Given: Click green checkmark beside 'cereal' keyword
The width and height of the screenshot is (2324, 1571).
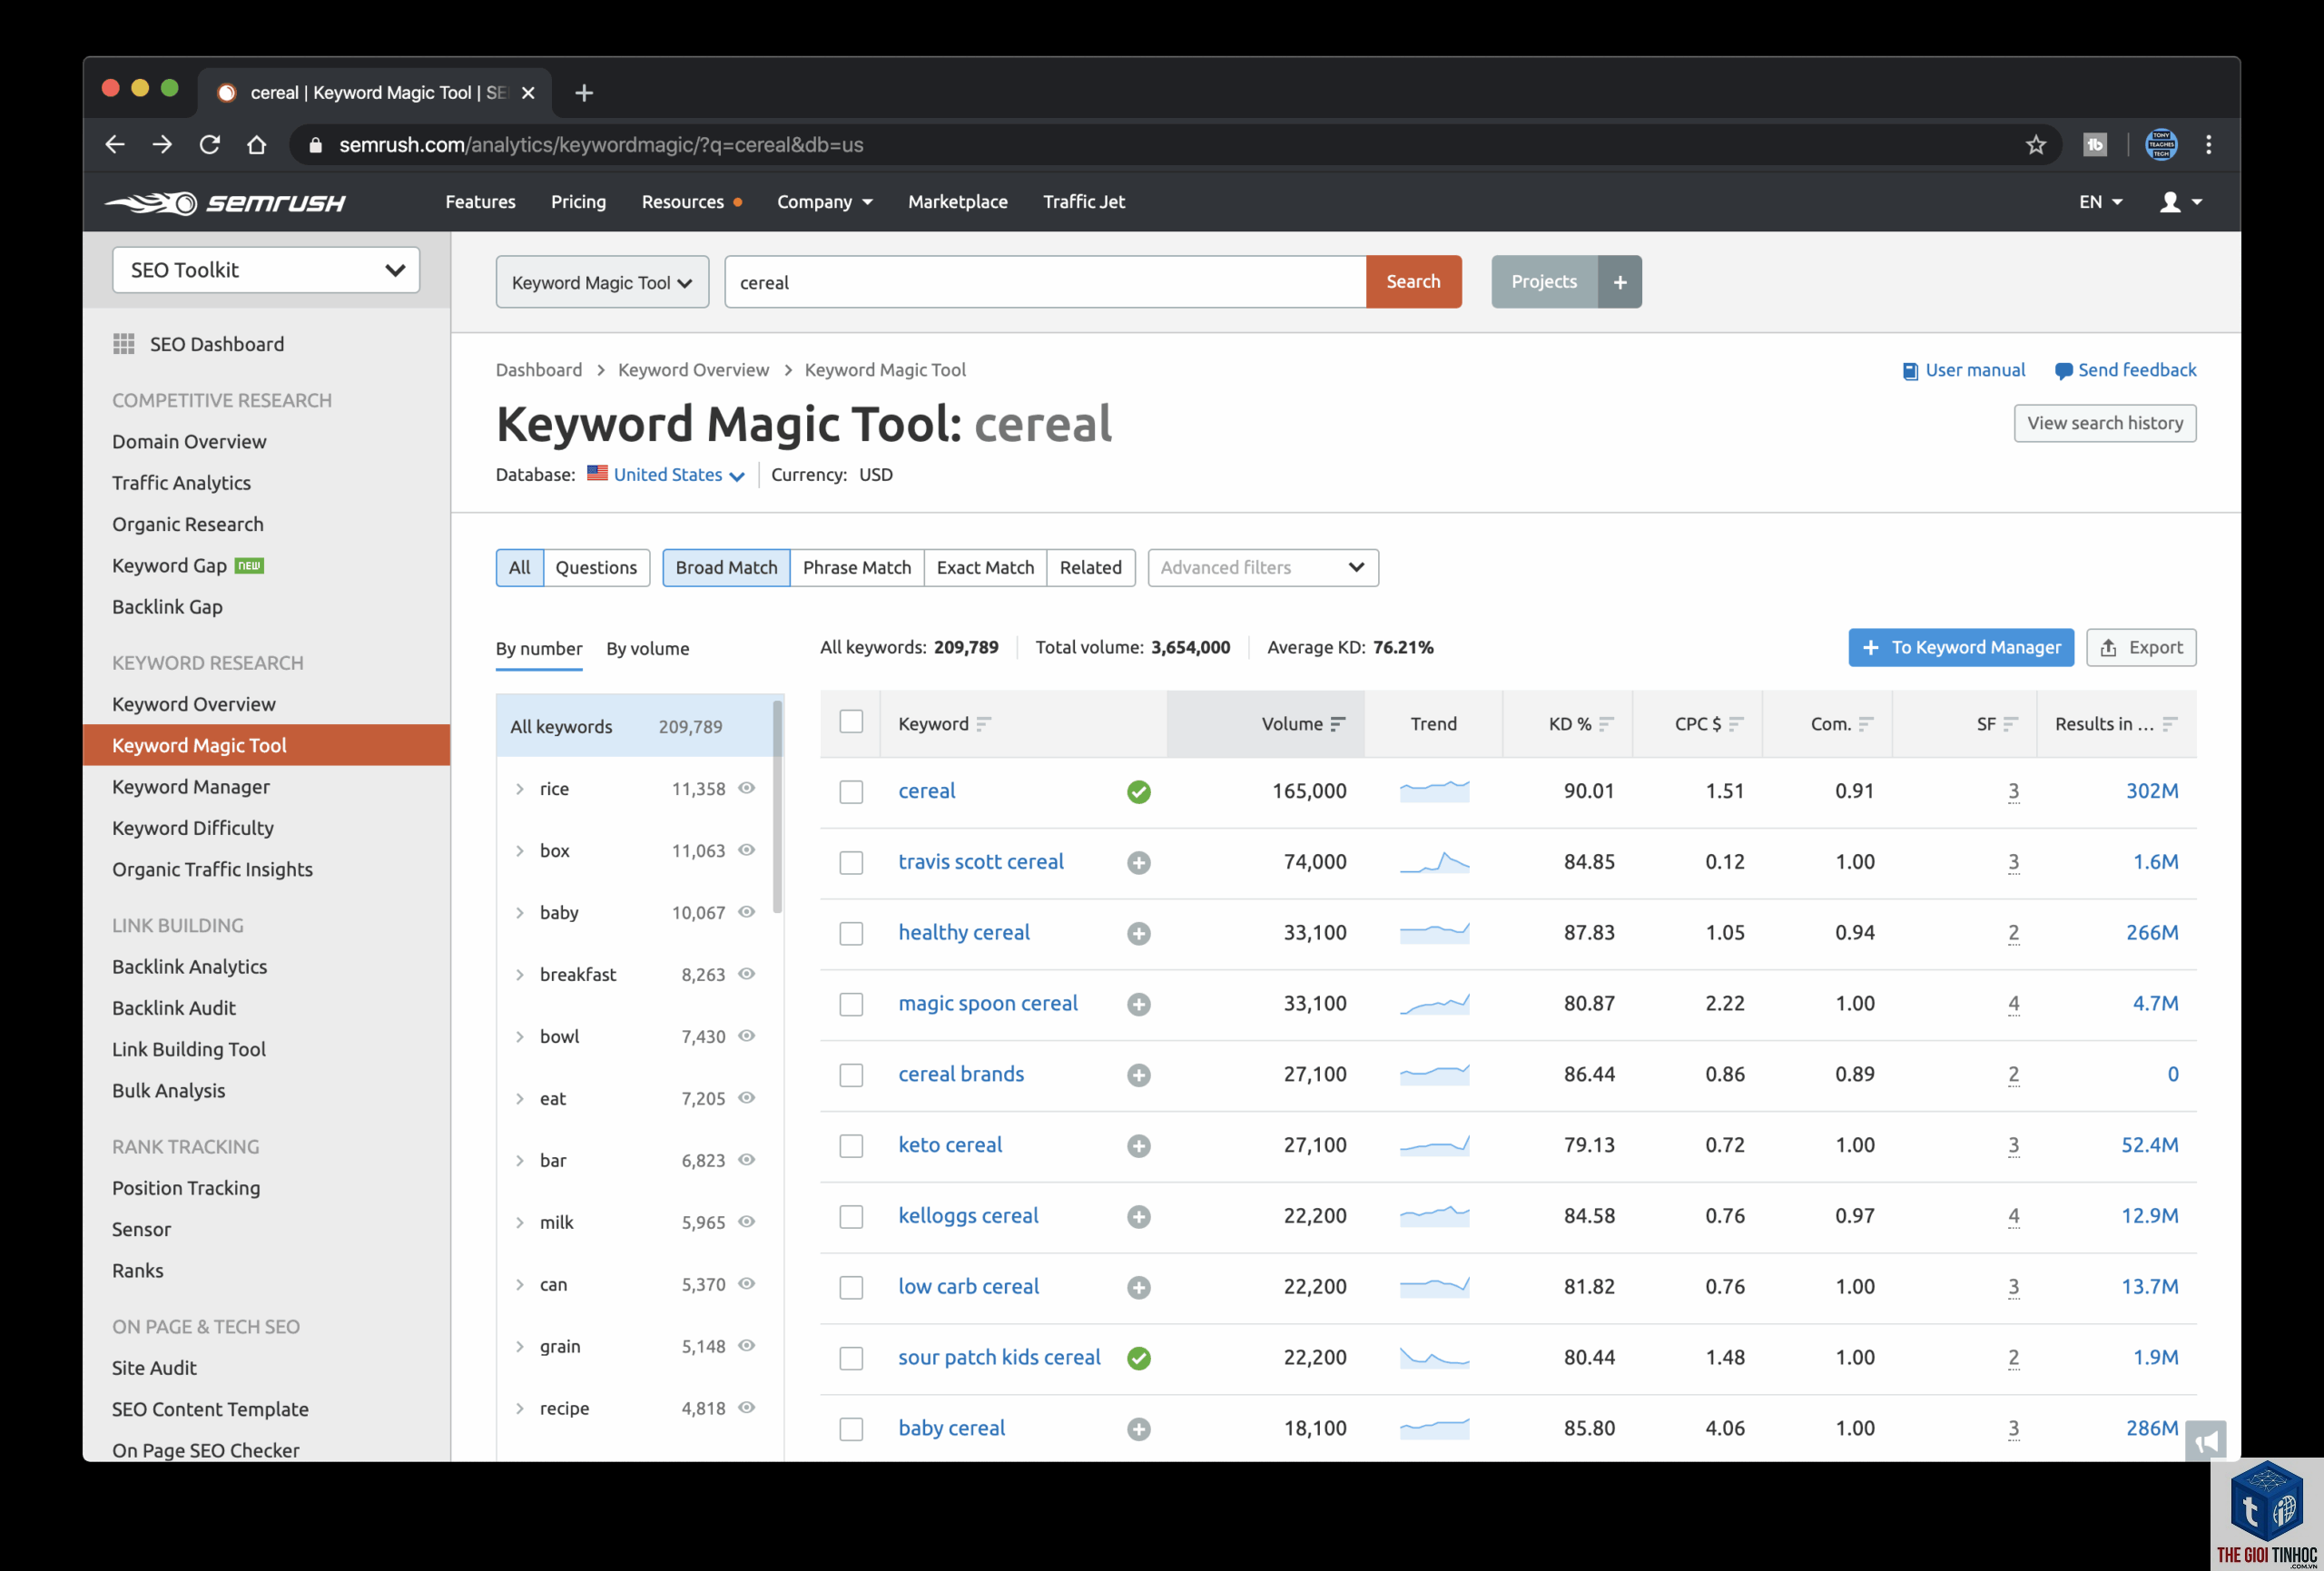Looking at the screenshot, I should pyautogui.click(x=1138, y=792).
